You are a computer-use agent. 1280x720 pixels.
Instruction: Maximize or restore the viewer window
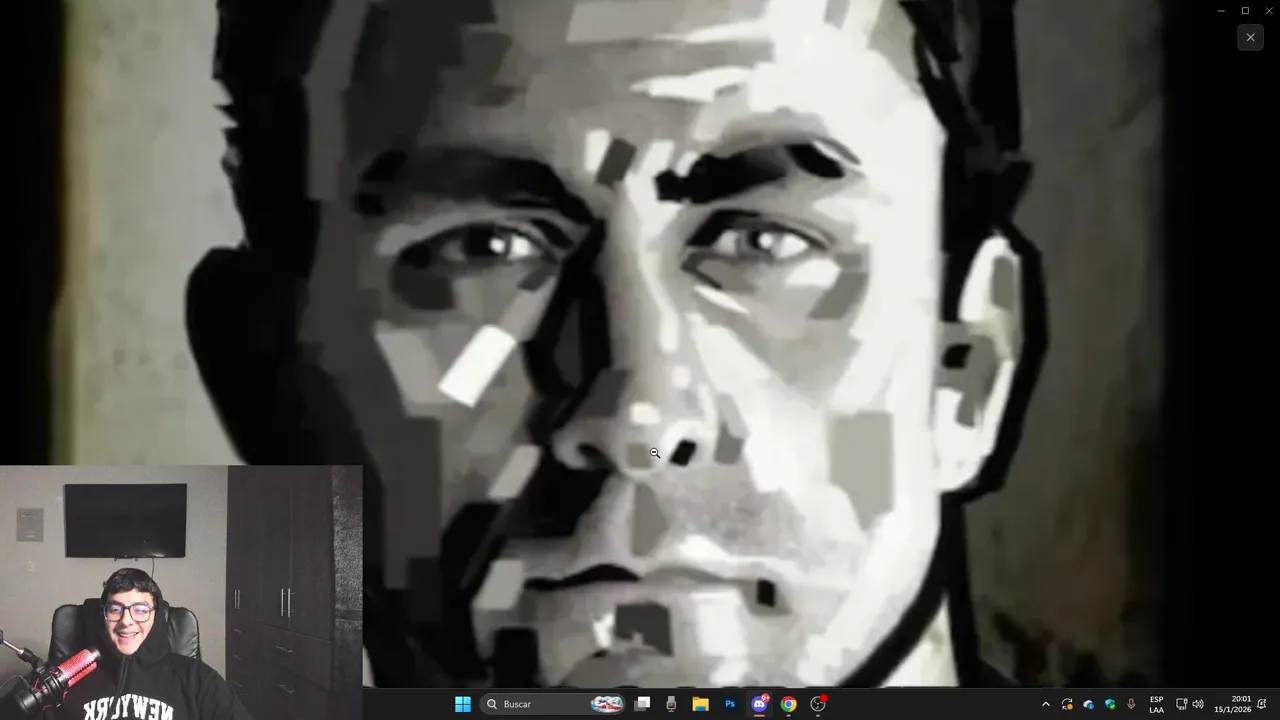1245,11
